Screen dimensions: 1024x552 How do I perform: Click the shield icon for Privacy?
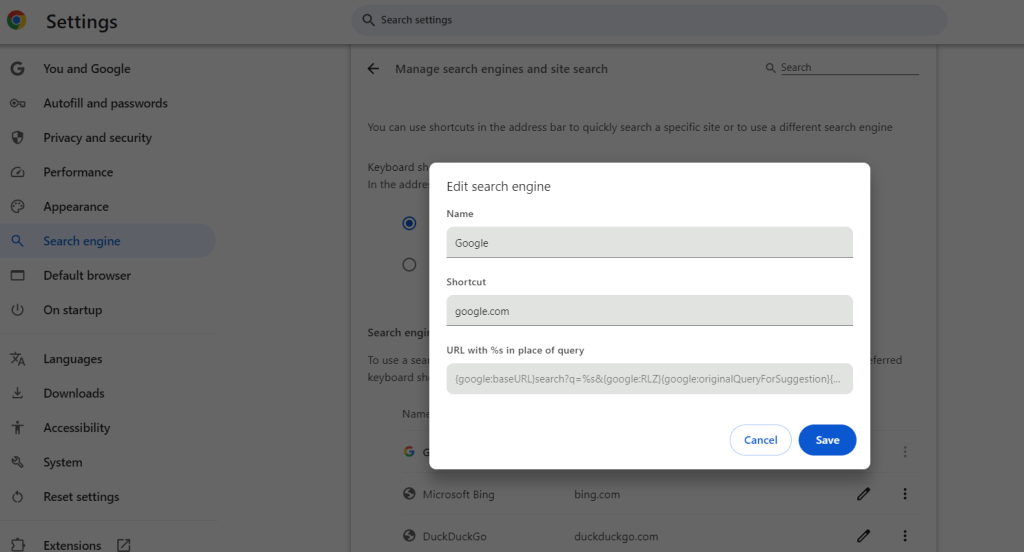(18, 138)
